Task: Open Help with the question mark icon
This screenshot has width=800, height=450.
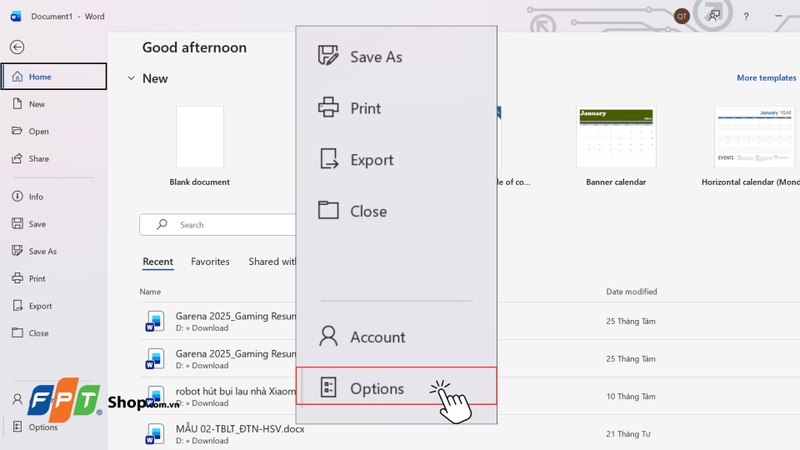Action: [746, 16]
